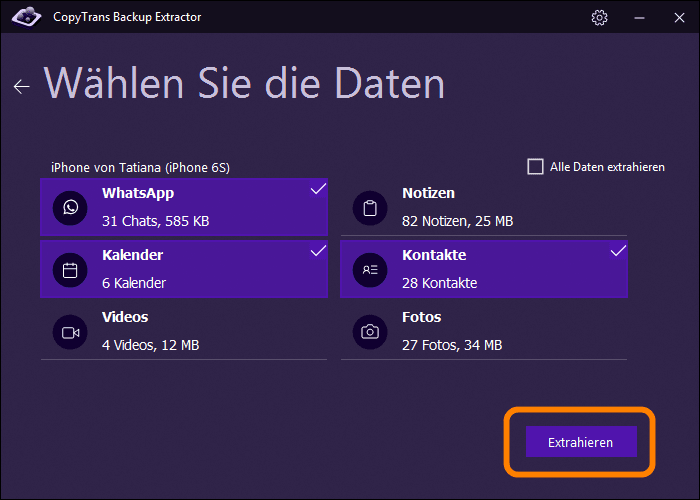Click the Videos camcorder icon

click(x=70, y=332)
